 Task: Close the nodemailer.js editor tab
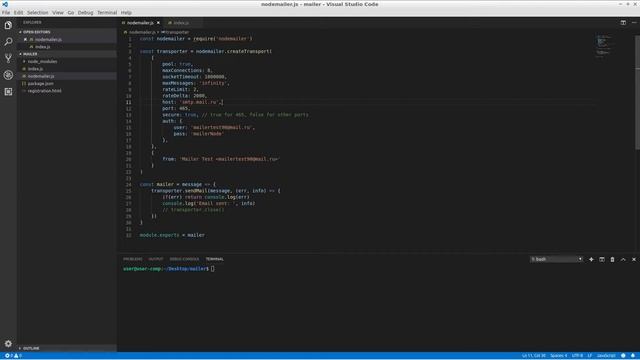[158, 23]
